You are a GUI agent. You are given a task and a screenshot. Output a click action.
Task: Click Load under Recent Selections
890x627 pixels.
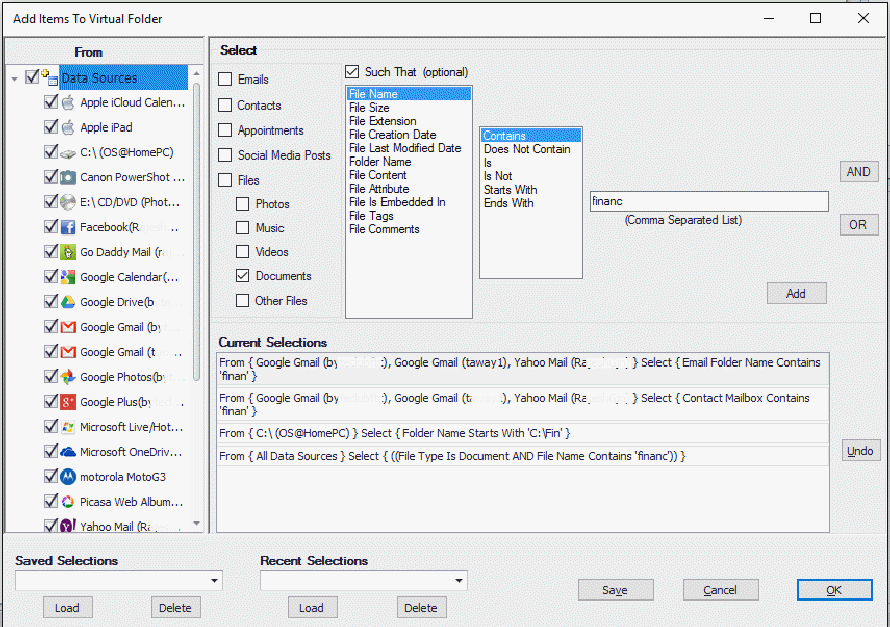312,608
